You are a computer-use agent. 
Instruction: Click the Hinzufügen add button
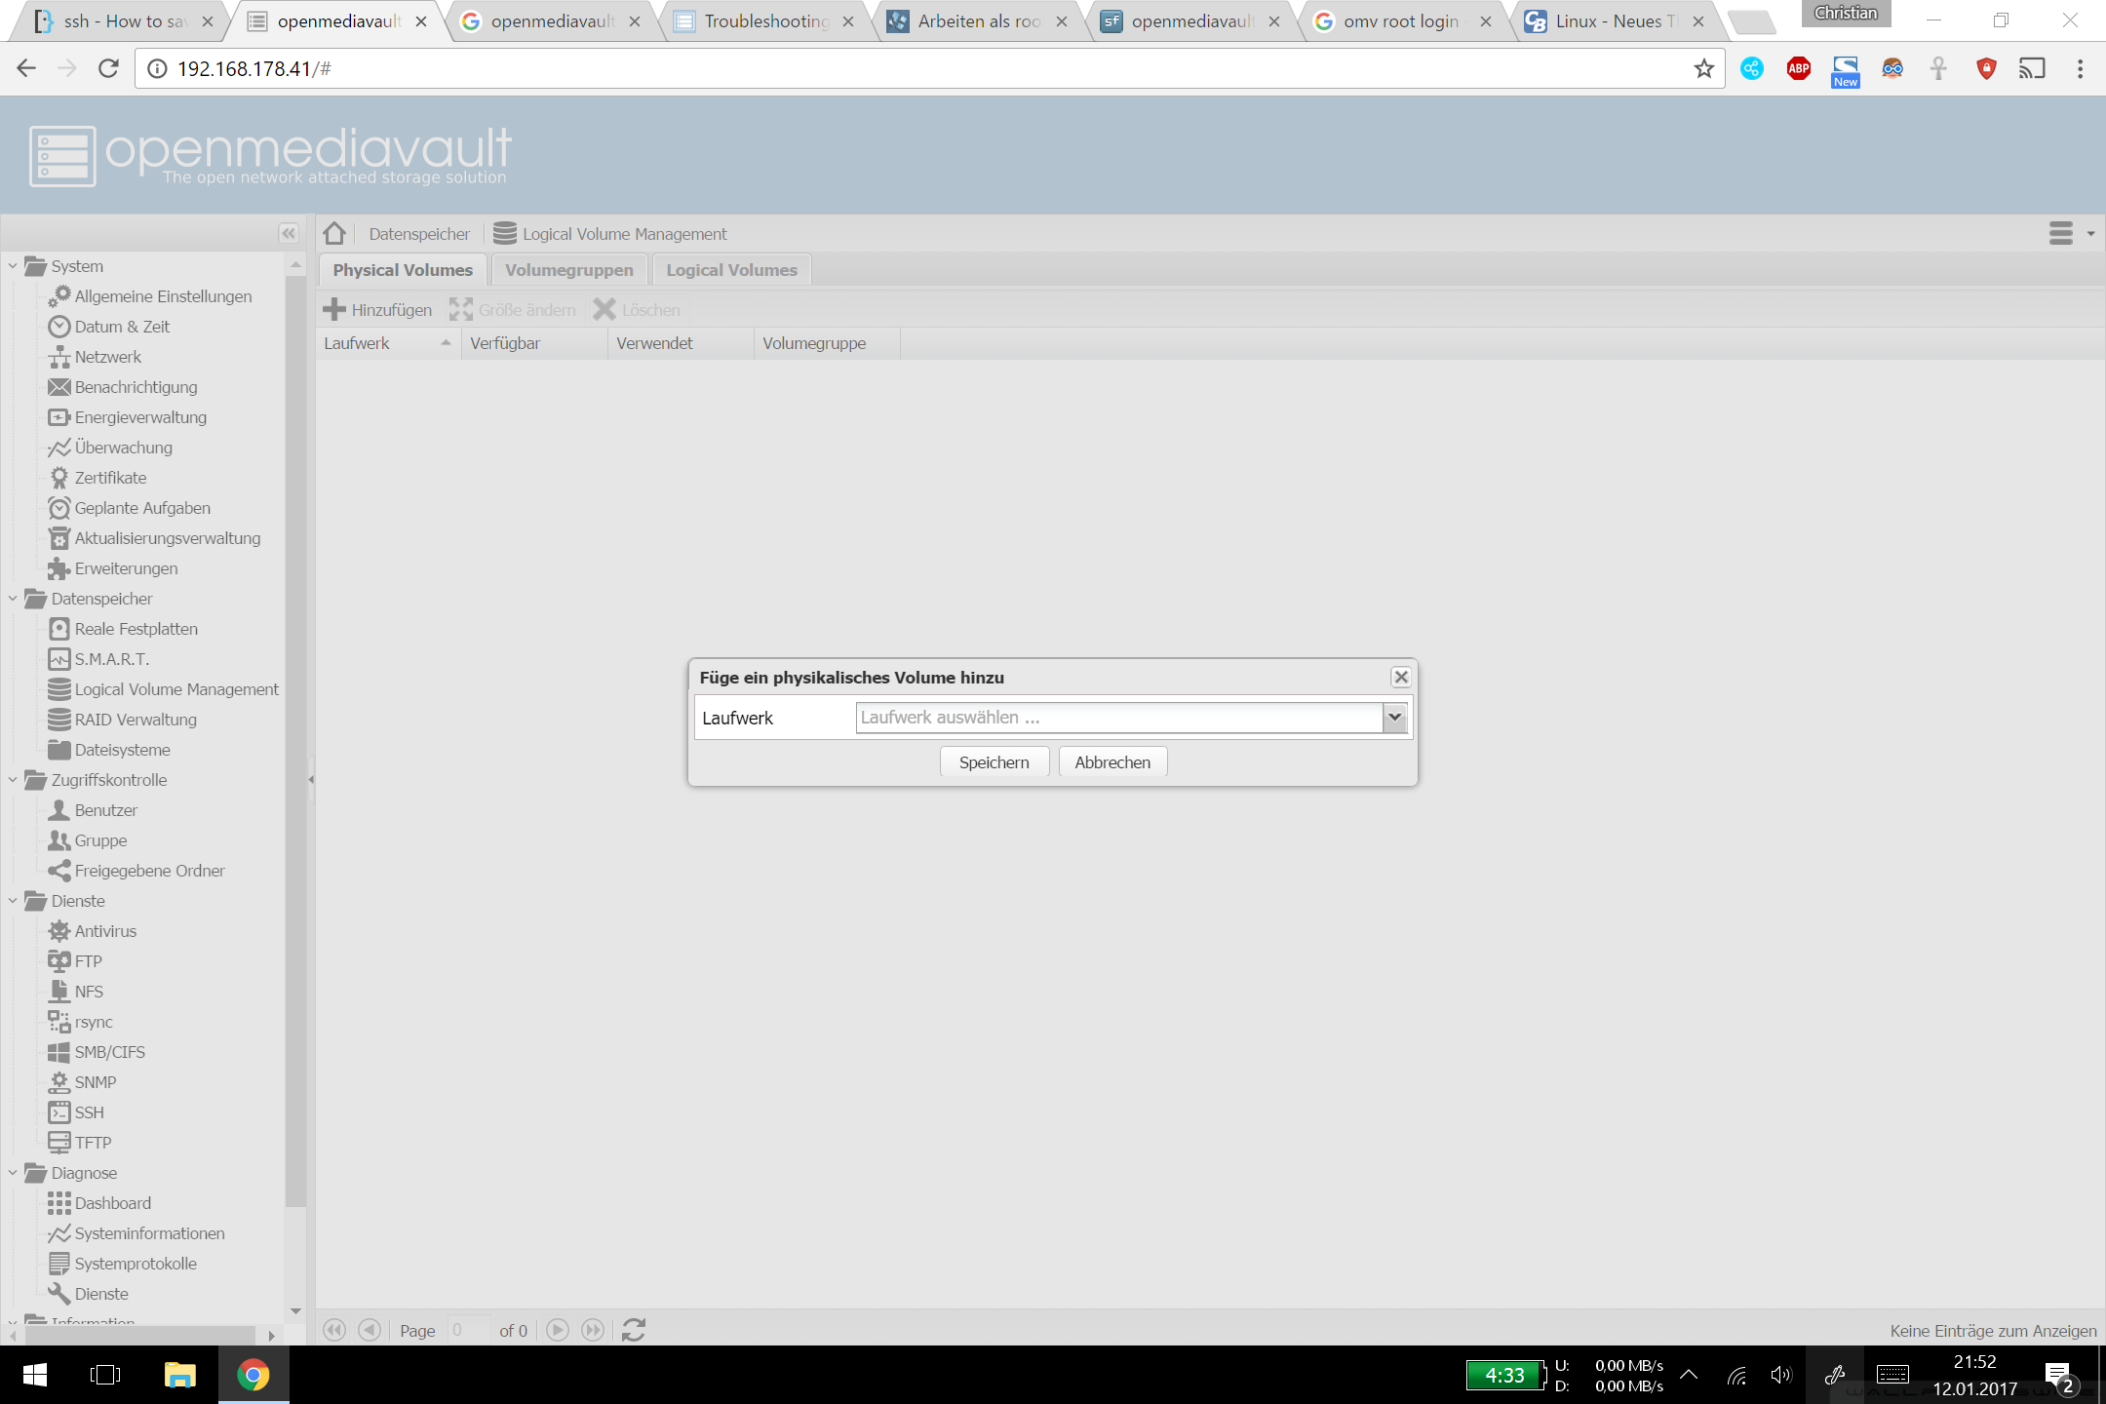(378, 309)
